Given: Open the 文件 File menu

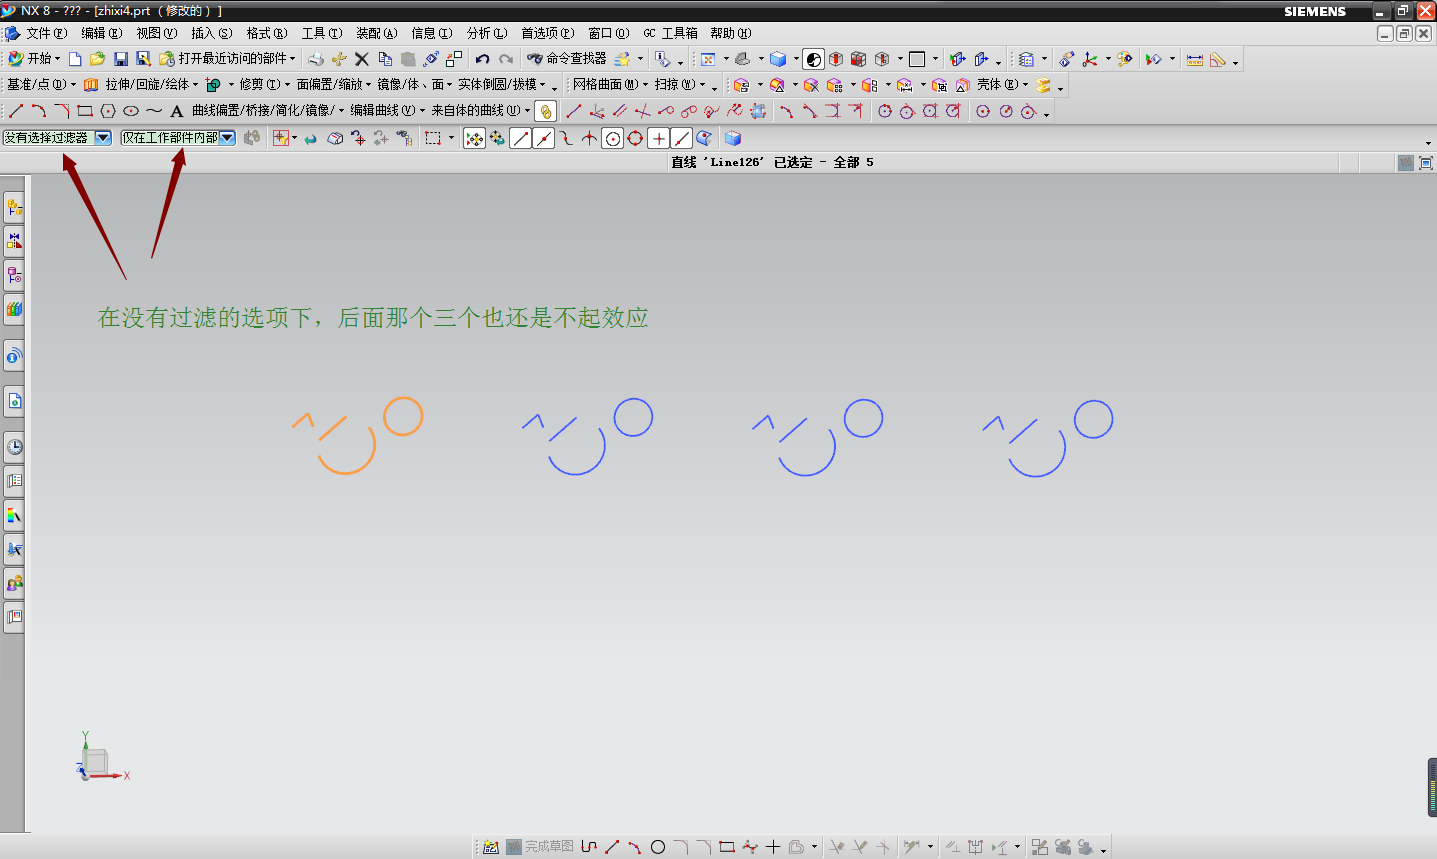Looking at the screenshot, I should click(x=46, y=33).
